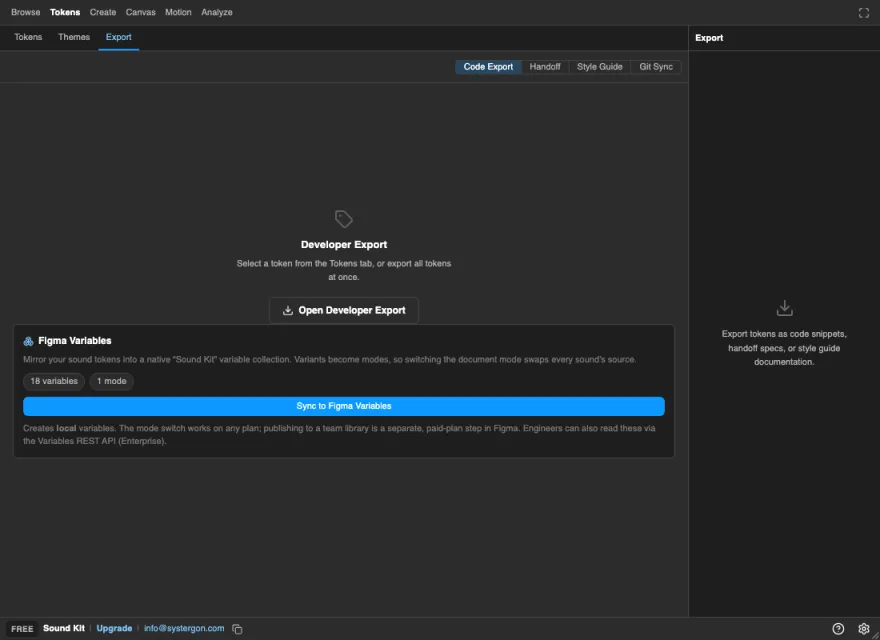
Task: Choose the Code Export mode
Action: (488, 67)
